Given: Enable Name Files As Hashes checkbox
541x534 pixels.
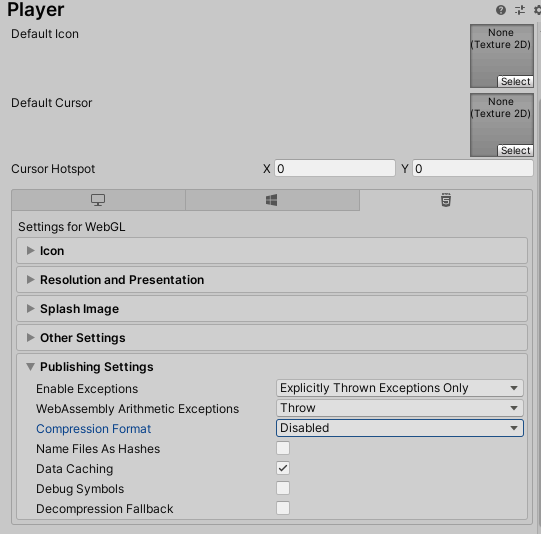Looking at the screenshot, I should coord(283,448).
